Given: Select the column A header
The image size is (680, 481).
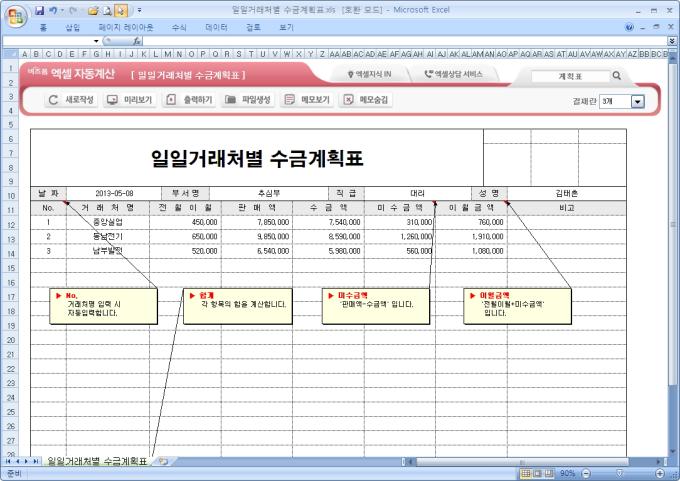Looking at the screenshot, I should [x=25, y=54].
